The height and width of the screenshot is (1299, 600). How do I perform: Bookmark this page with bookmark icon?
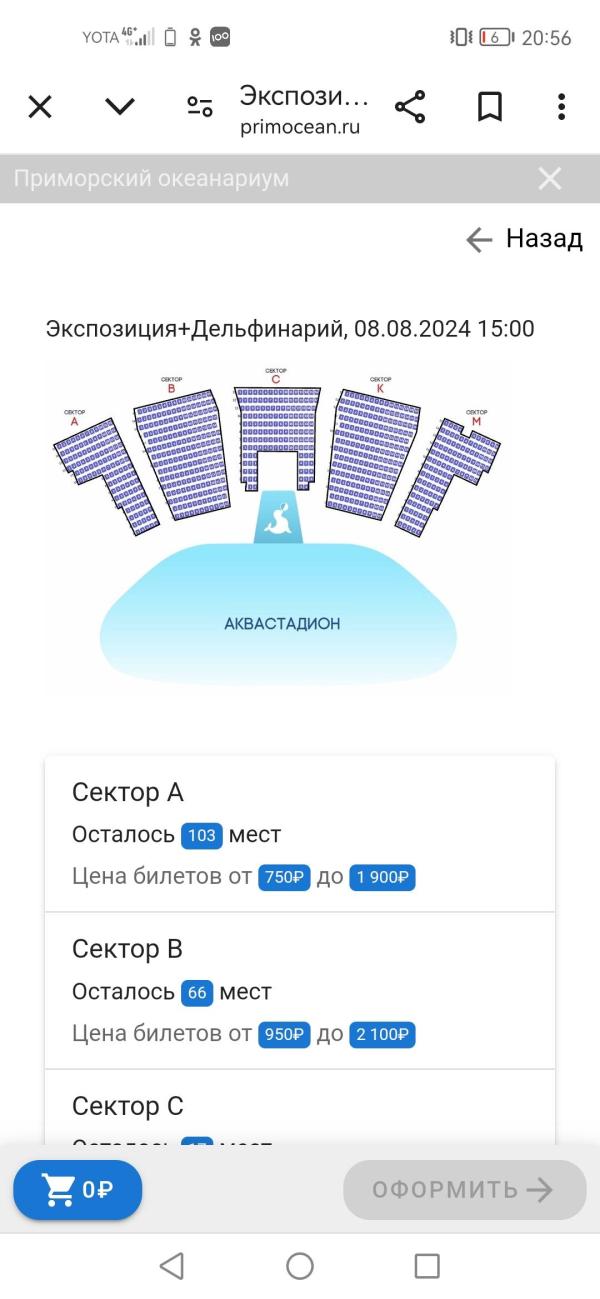489,106
